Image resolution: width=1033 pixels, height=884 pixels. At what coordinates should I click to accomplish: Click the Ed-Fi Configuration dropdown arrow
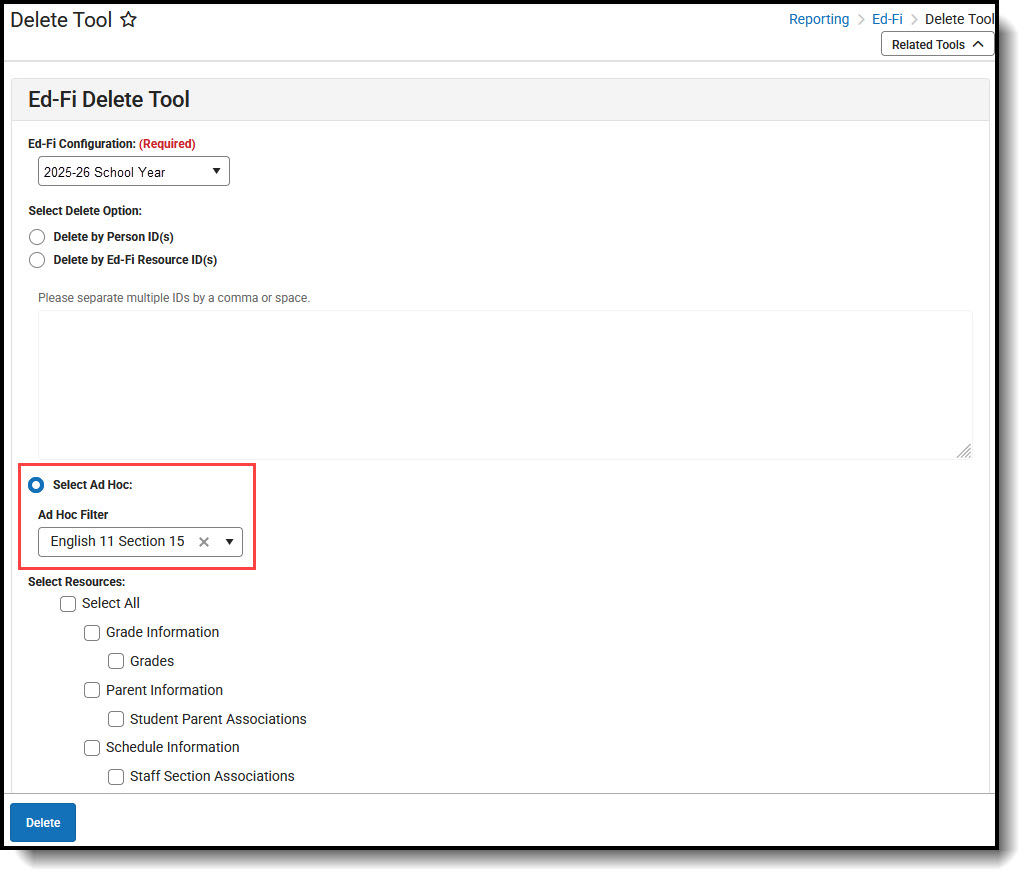(217, 171)
